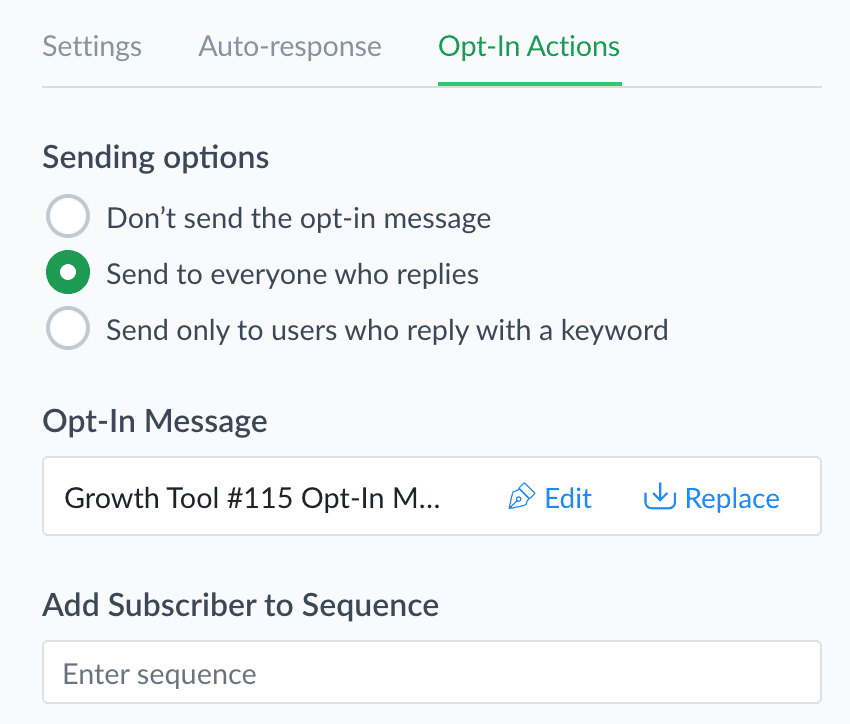Switch to the Settings tab

click(x=91, y=46)
